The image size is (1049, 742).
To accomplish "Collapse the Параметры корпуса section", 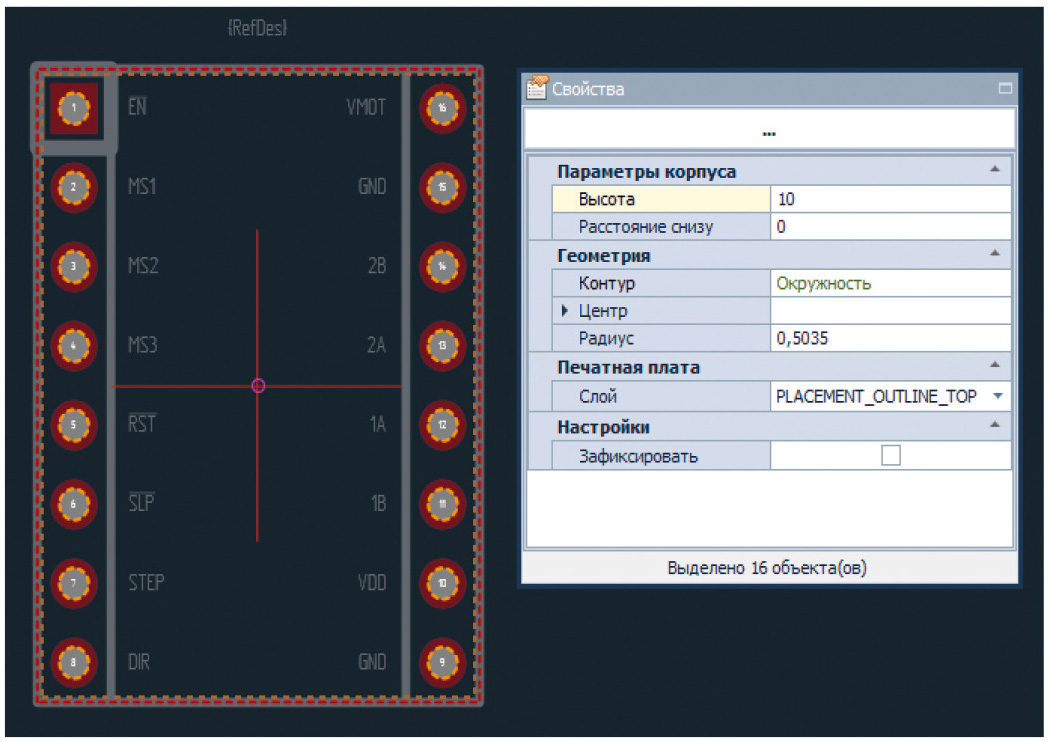I will tap(995, 170).
